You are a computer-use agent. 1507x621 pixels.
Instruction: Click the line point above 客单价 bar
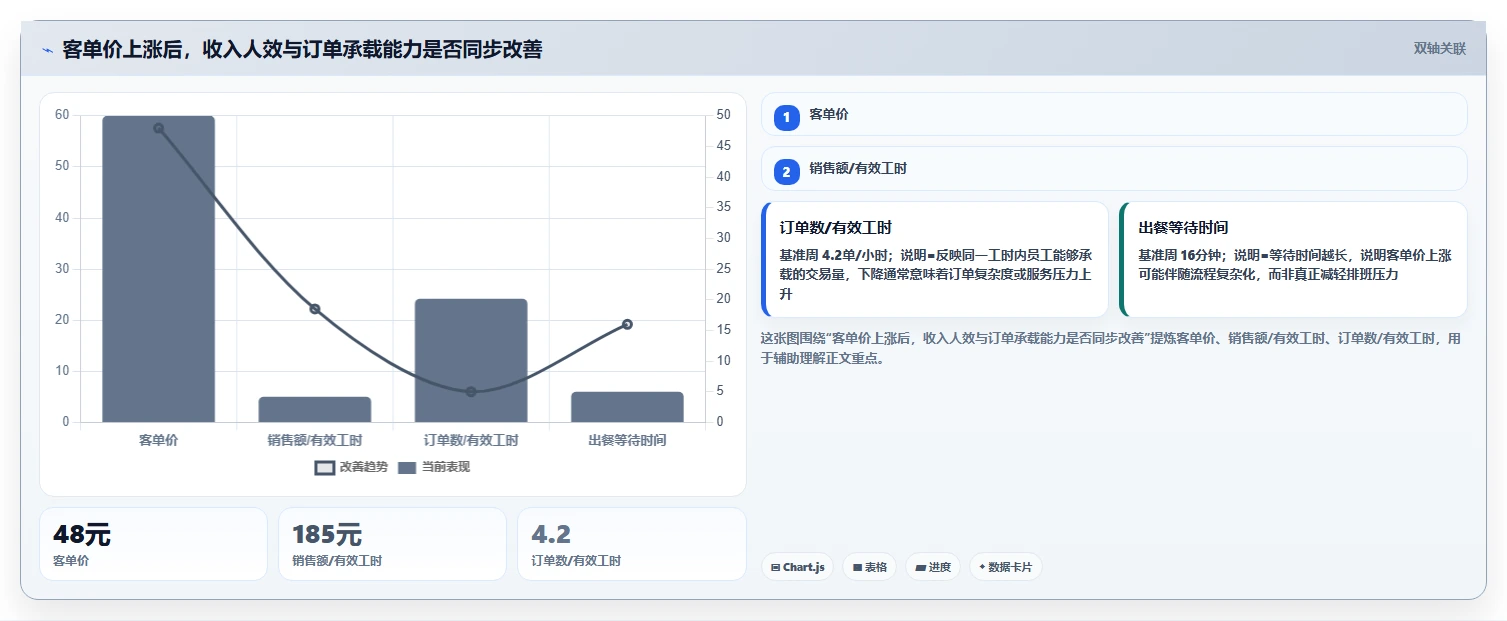(x=158, y=128)
